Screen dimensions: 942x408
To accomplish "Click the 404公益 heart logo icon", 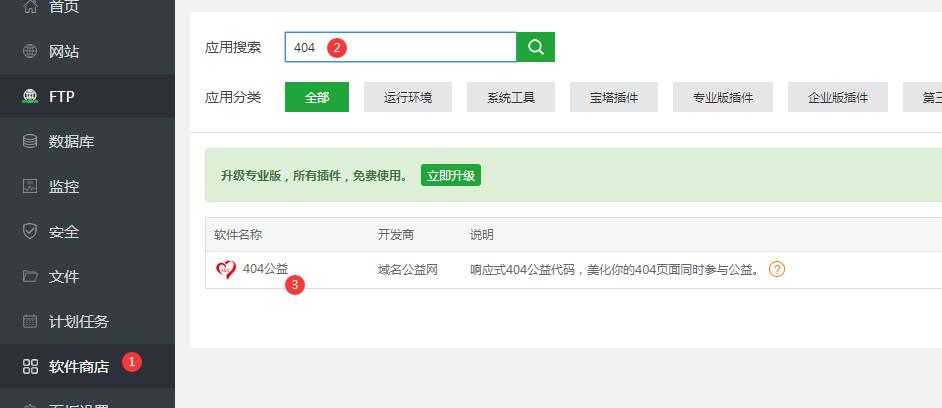I will click(x=226, y=270).
